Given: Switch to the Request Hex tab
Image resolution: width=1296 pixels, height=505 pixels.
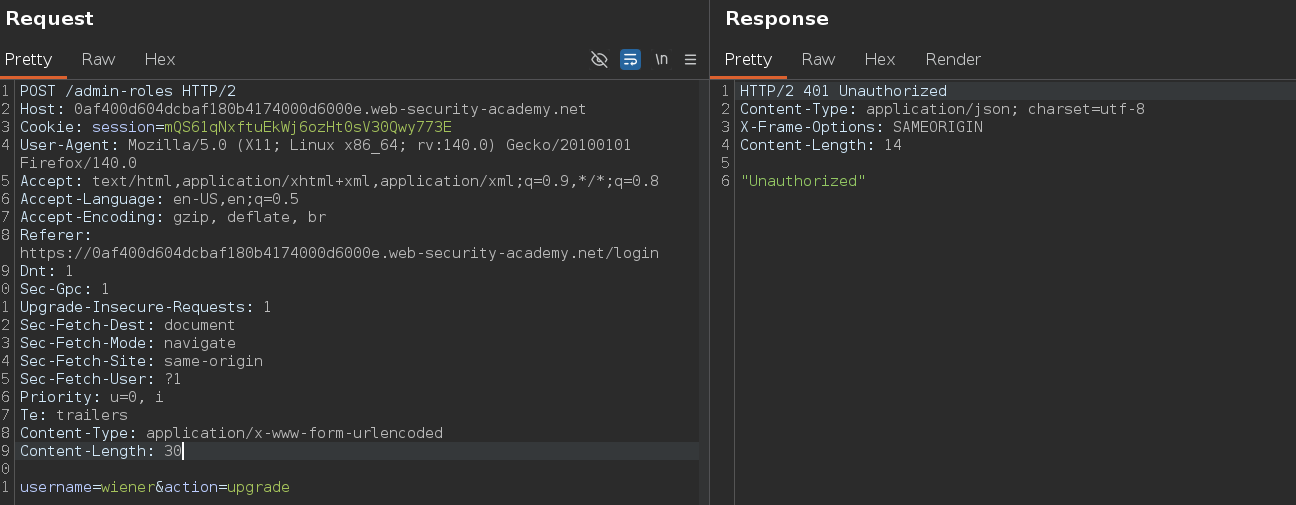Looking at the screenshot, I should (x=160, y=59).
